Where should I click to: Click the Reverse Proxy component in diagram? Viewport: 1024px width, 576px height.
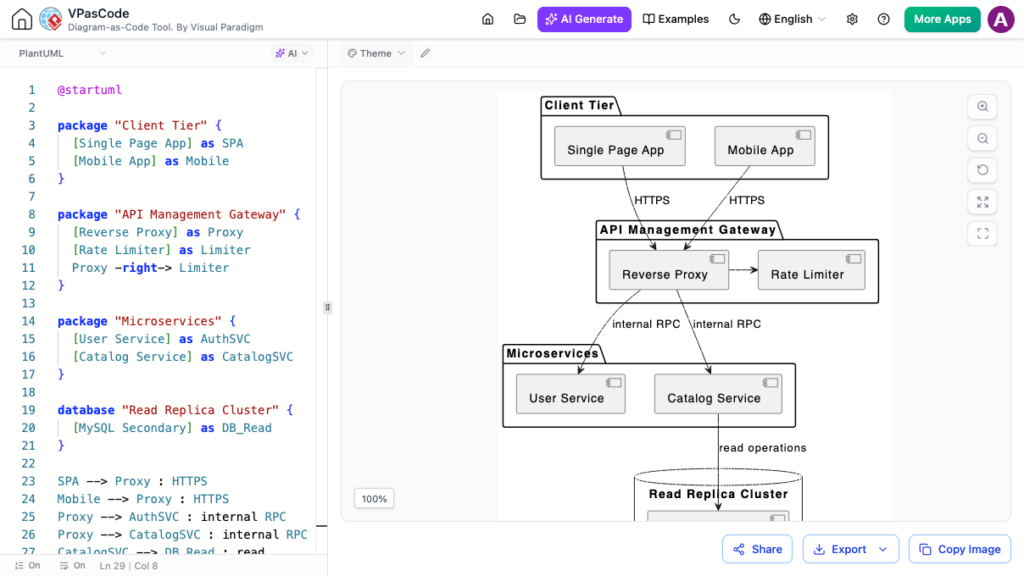click(669, 270)
